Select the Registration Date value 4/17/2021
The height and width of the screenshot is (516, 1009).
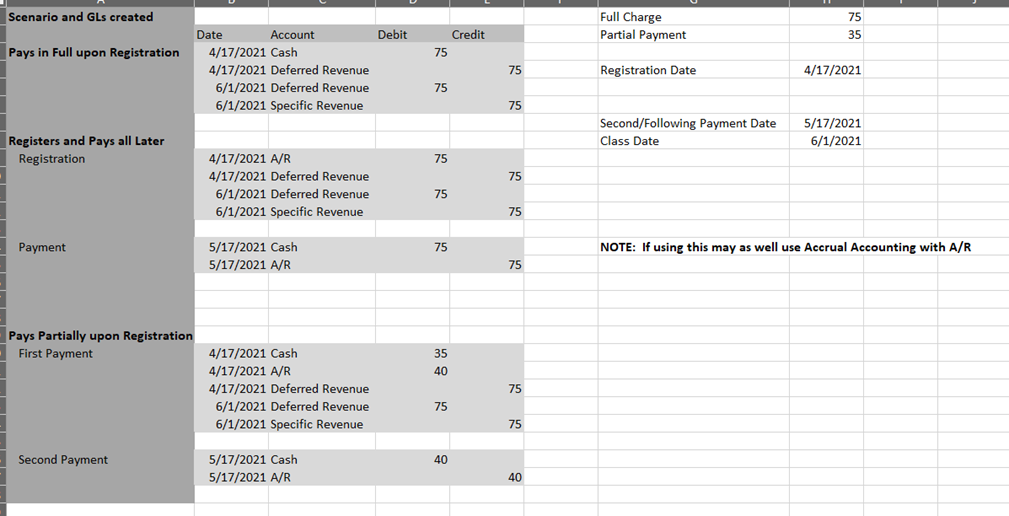tap(826, 70)
